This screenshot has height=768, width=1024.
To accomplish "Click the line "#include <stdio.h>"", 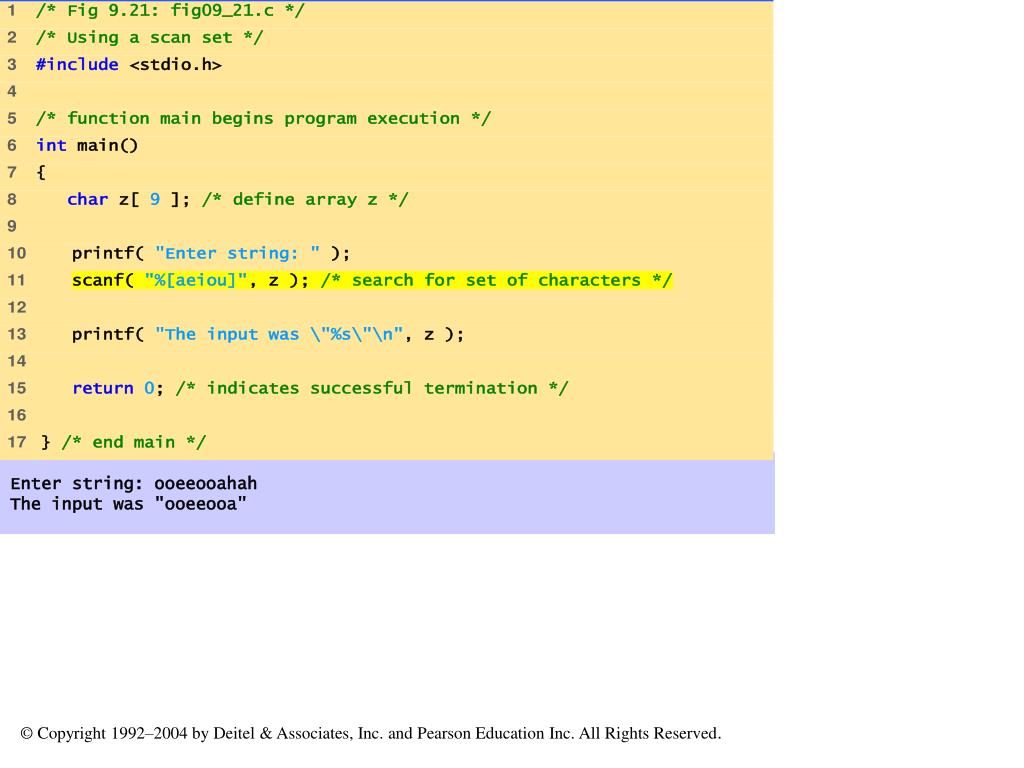I will pyautogui.click(x=129, y=65).
